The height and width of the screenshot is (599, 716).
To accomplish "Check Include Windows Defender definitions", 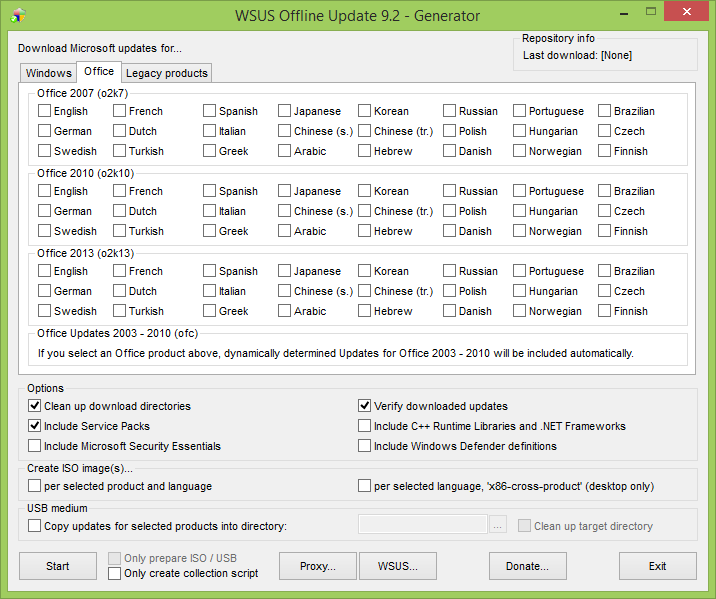I will (365, 446).
